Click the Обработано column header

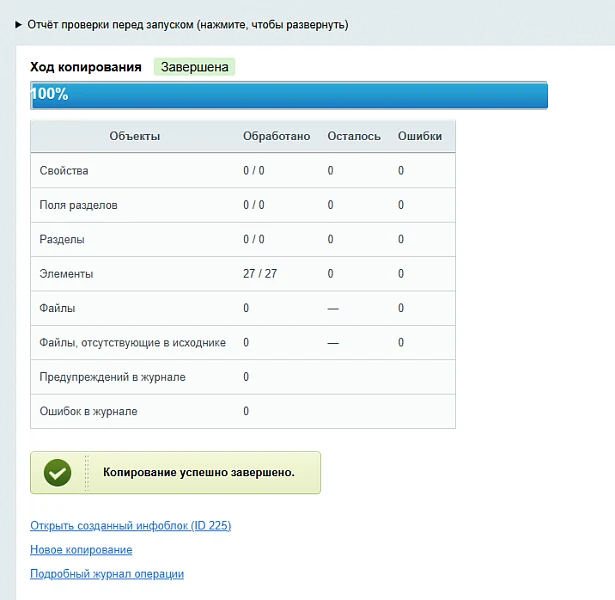point(277,136)
